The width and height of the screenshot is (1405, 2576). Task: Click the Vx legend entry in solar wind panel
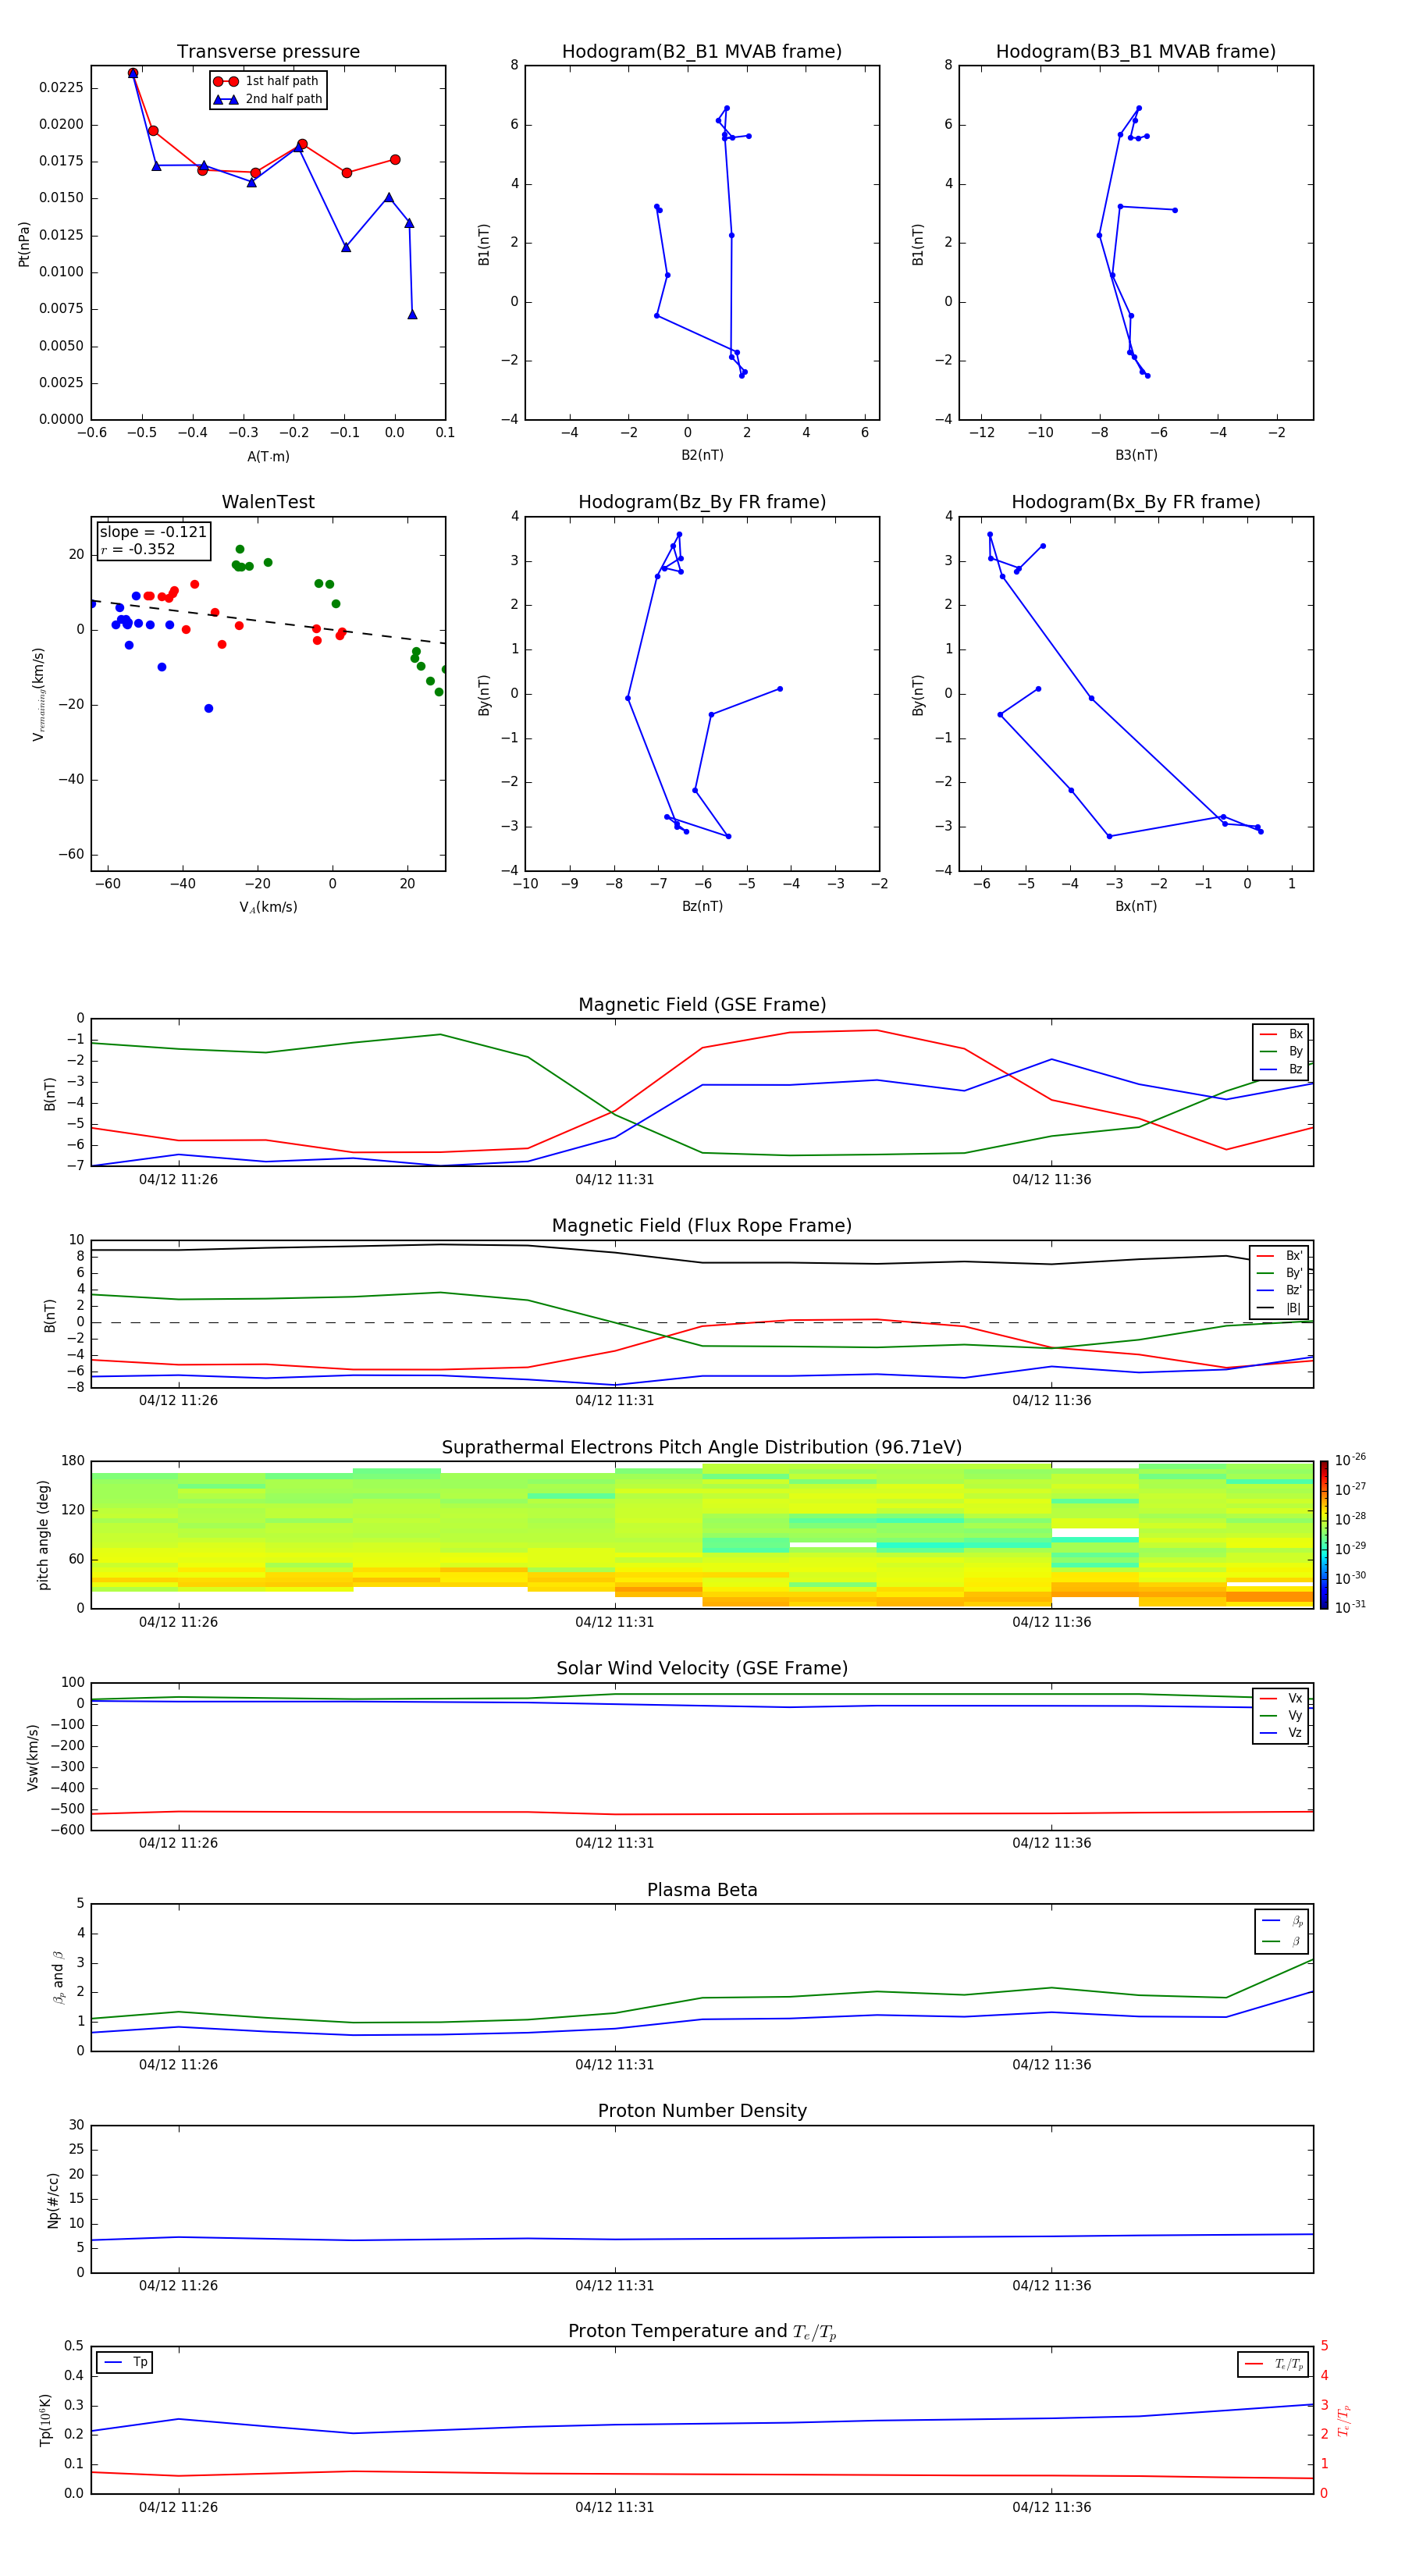tap(1281, 1699)
